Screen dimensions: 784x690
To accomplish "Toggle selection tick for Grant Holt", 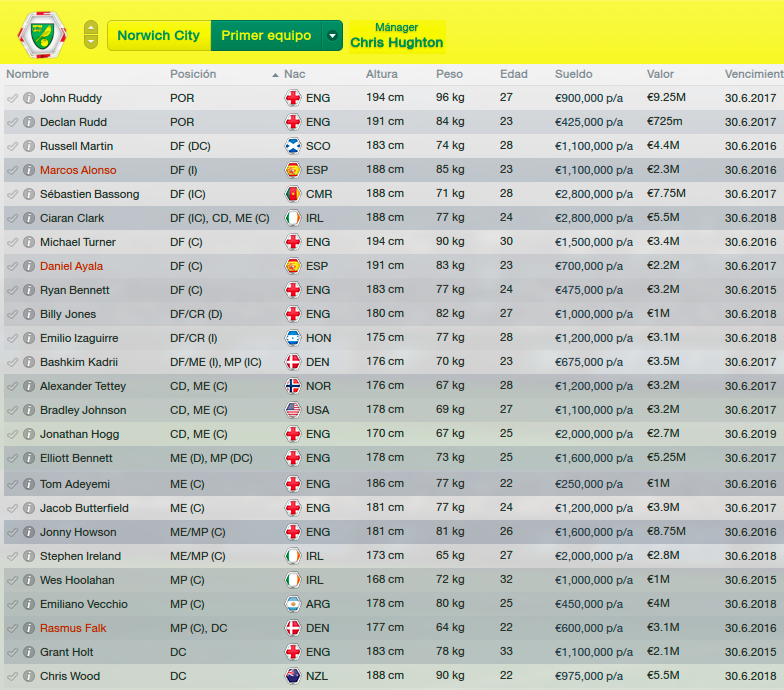I will pos(12,652).
